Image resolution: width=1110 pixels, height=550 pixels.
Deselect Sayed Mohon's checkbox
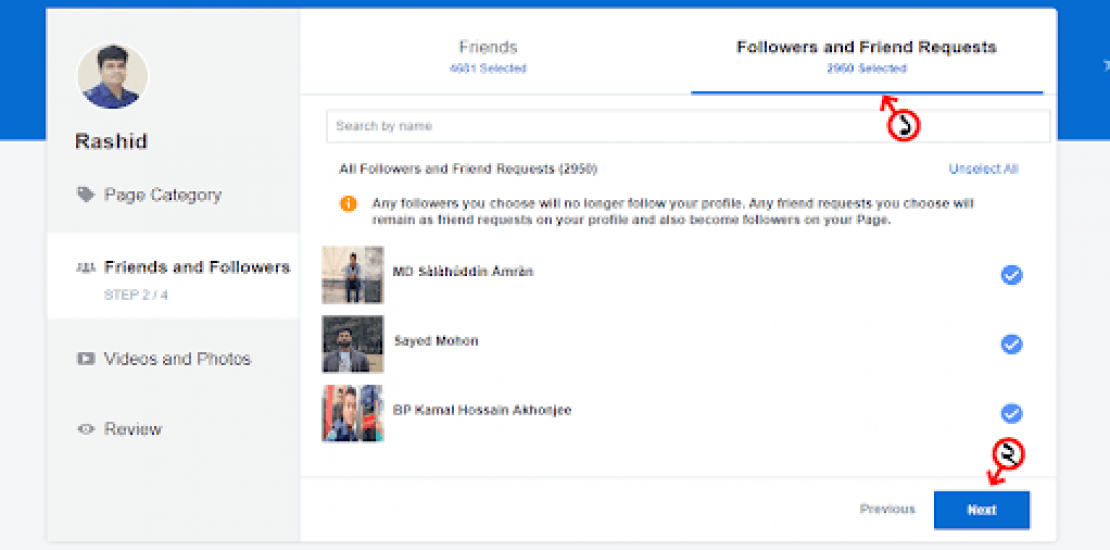(x=1011, y=344)
